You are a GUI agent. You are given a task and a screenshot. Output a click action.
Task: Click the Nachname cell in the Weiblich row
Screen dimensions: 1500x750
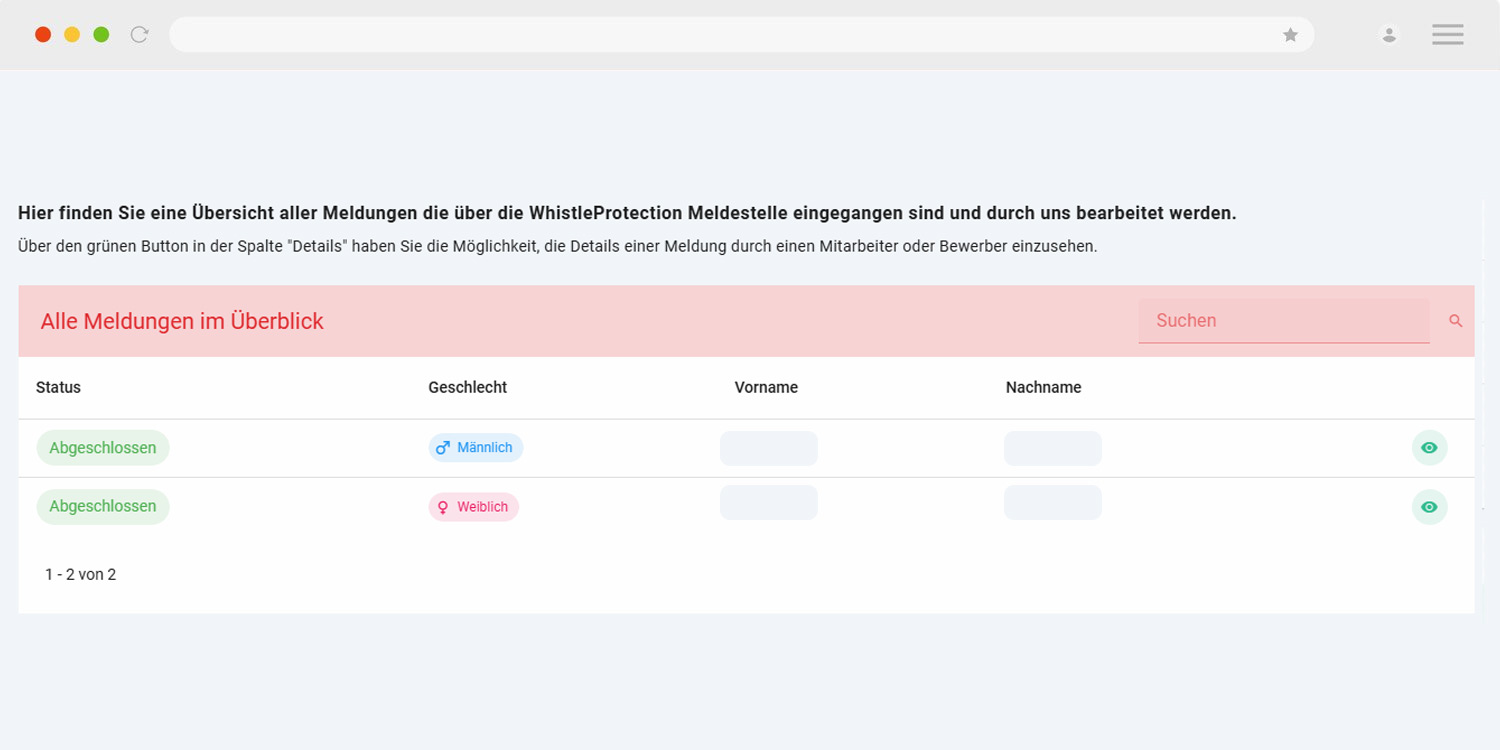point(1053,502)
